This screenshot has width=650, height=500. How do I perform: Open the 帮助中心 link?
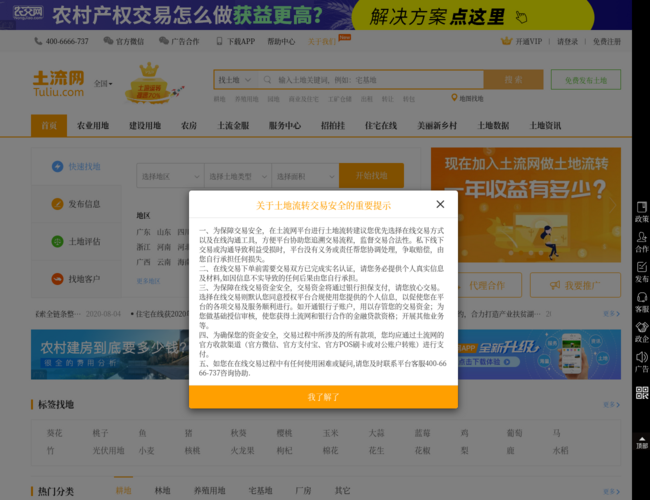pyautogui.click(x=281, y=41)
